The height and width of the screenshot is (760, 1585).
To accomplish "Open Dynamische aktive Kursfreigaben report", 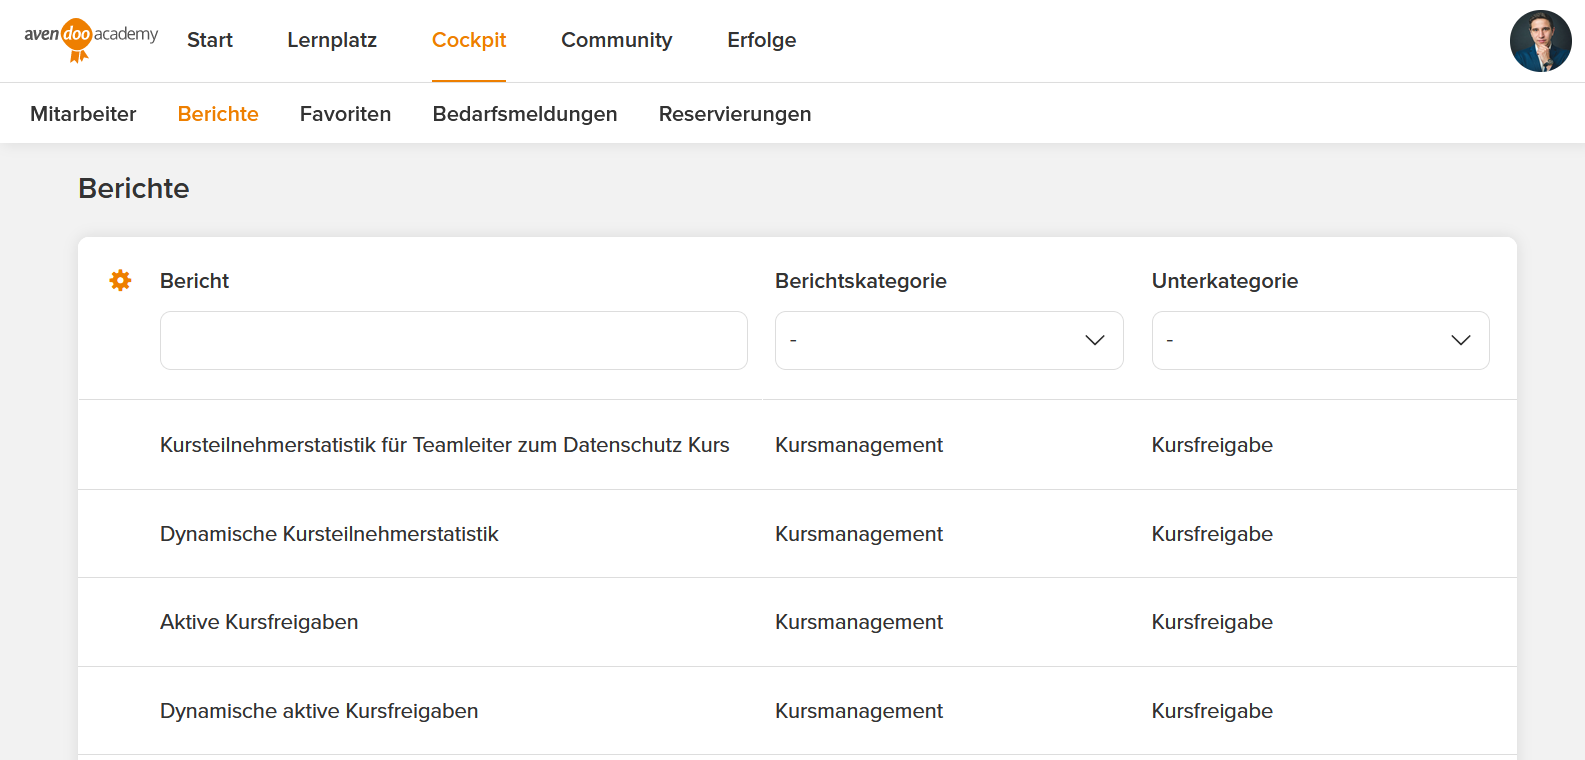I will point(319,711).
